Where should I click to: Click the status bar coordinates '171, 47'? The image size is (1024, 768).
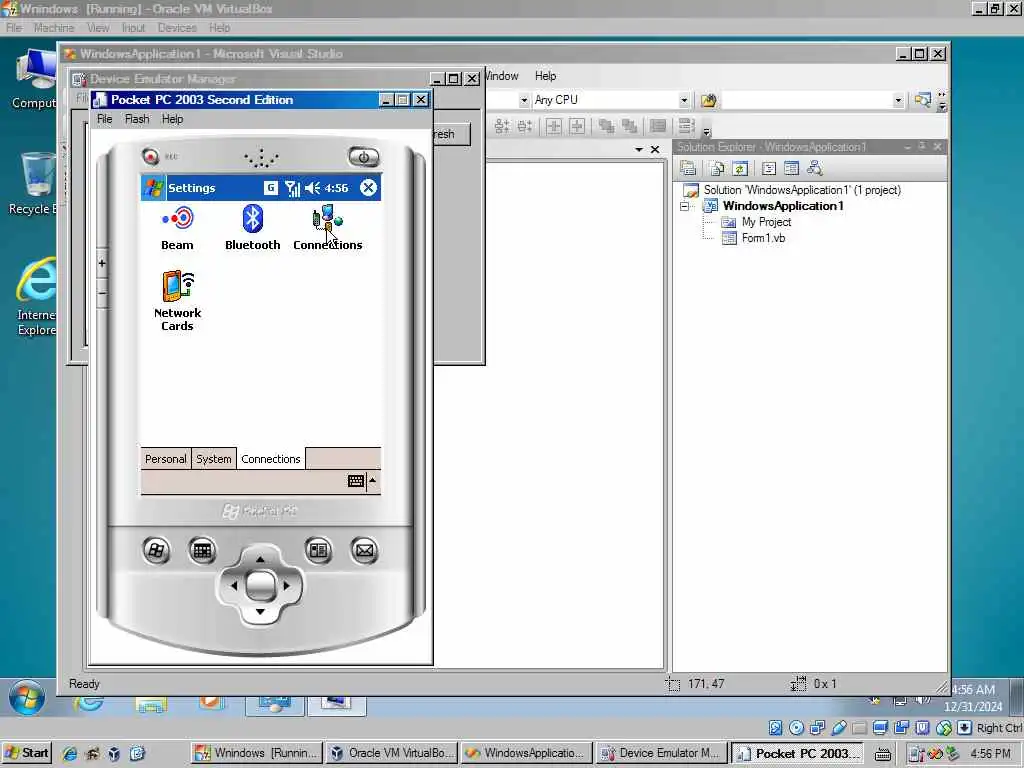coord(706,684)
